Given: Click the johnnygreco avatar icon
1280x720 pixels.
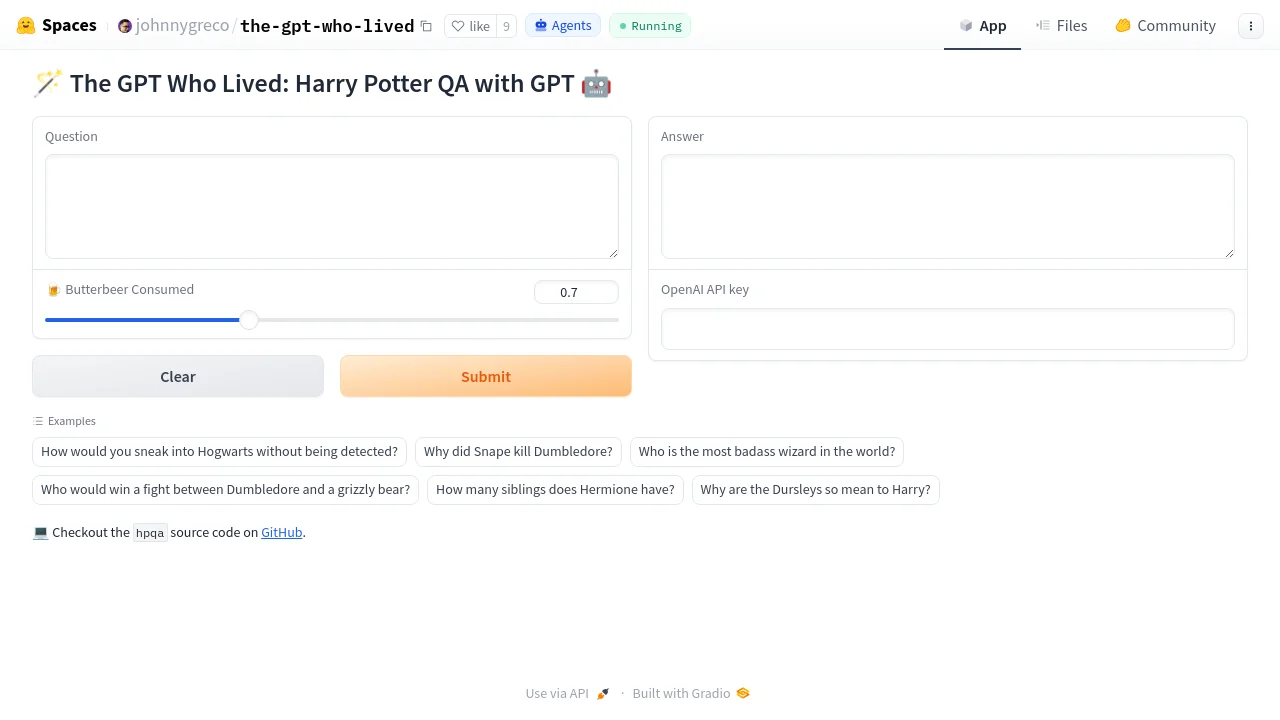Looking at the screenshot, I should (x=125, y=26).
